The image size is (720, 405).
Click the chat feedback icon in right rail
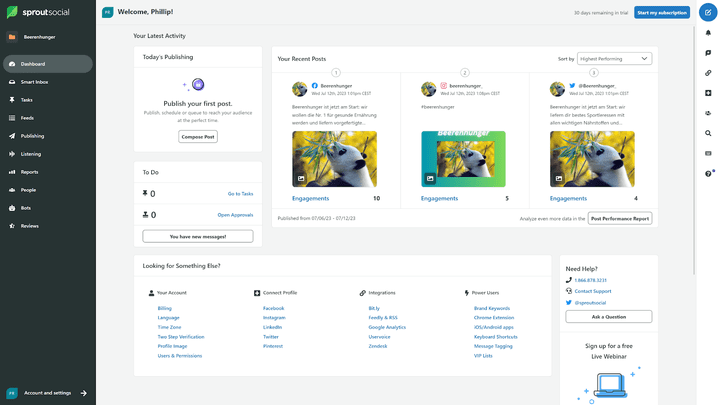pos(708,53)
